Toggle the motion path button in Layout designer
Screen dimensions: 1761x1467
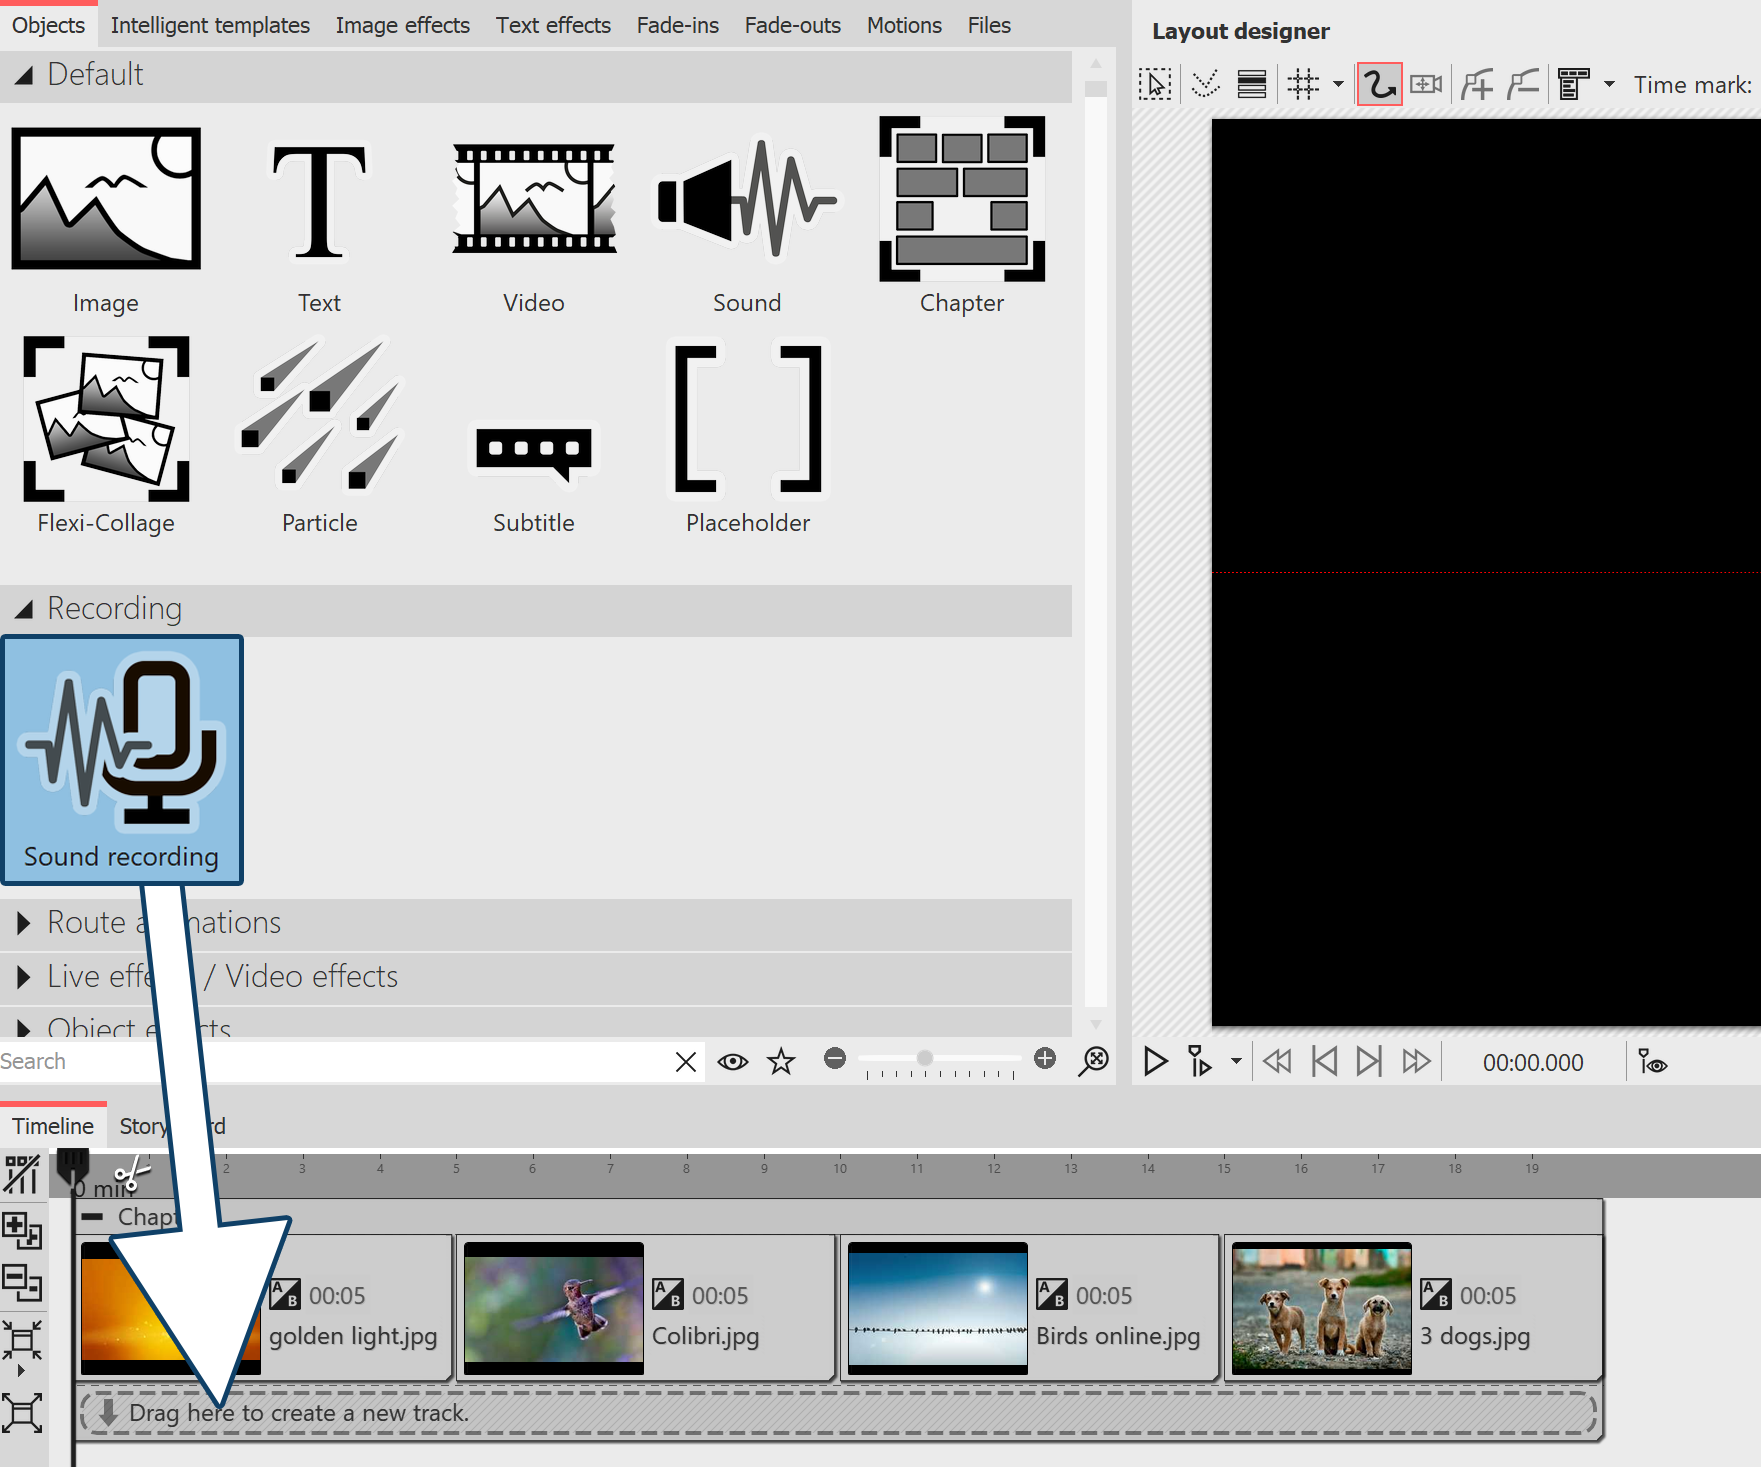[x=1379, y=85]
